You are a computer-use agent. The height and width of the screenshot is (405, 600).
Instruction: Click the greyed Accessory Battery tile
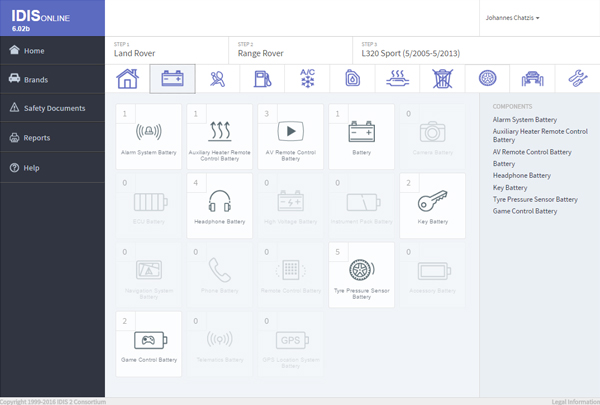pos(432,275)
